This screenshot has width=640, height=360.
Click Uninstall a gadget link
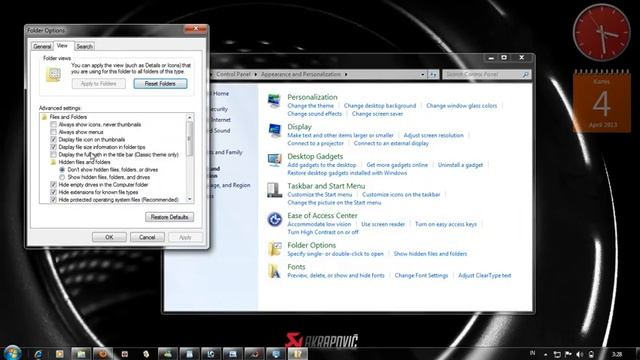[x=460, y=165]
